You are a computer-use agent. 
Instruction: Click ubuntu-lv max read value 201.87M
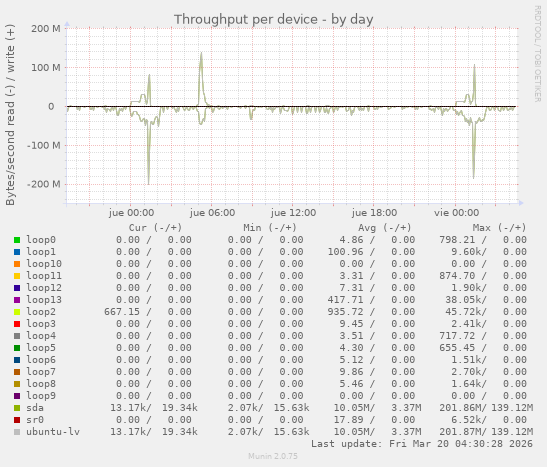(x=459, y=432)
